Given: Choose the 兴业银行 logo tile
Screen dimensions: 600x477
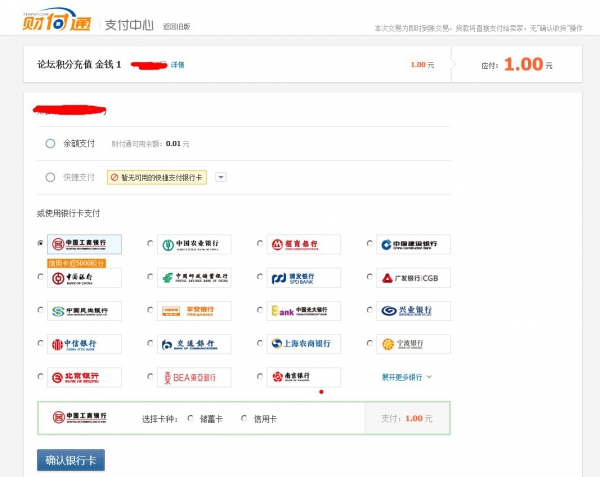Looking at the screenshot, I should (413, 311).
